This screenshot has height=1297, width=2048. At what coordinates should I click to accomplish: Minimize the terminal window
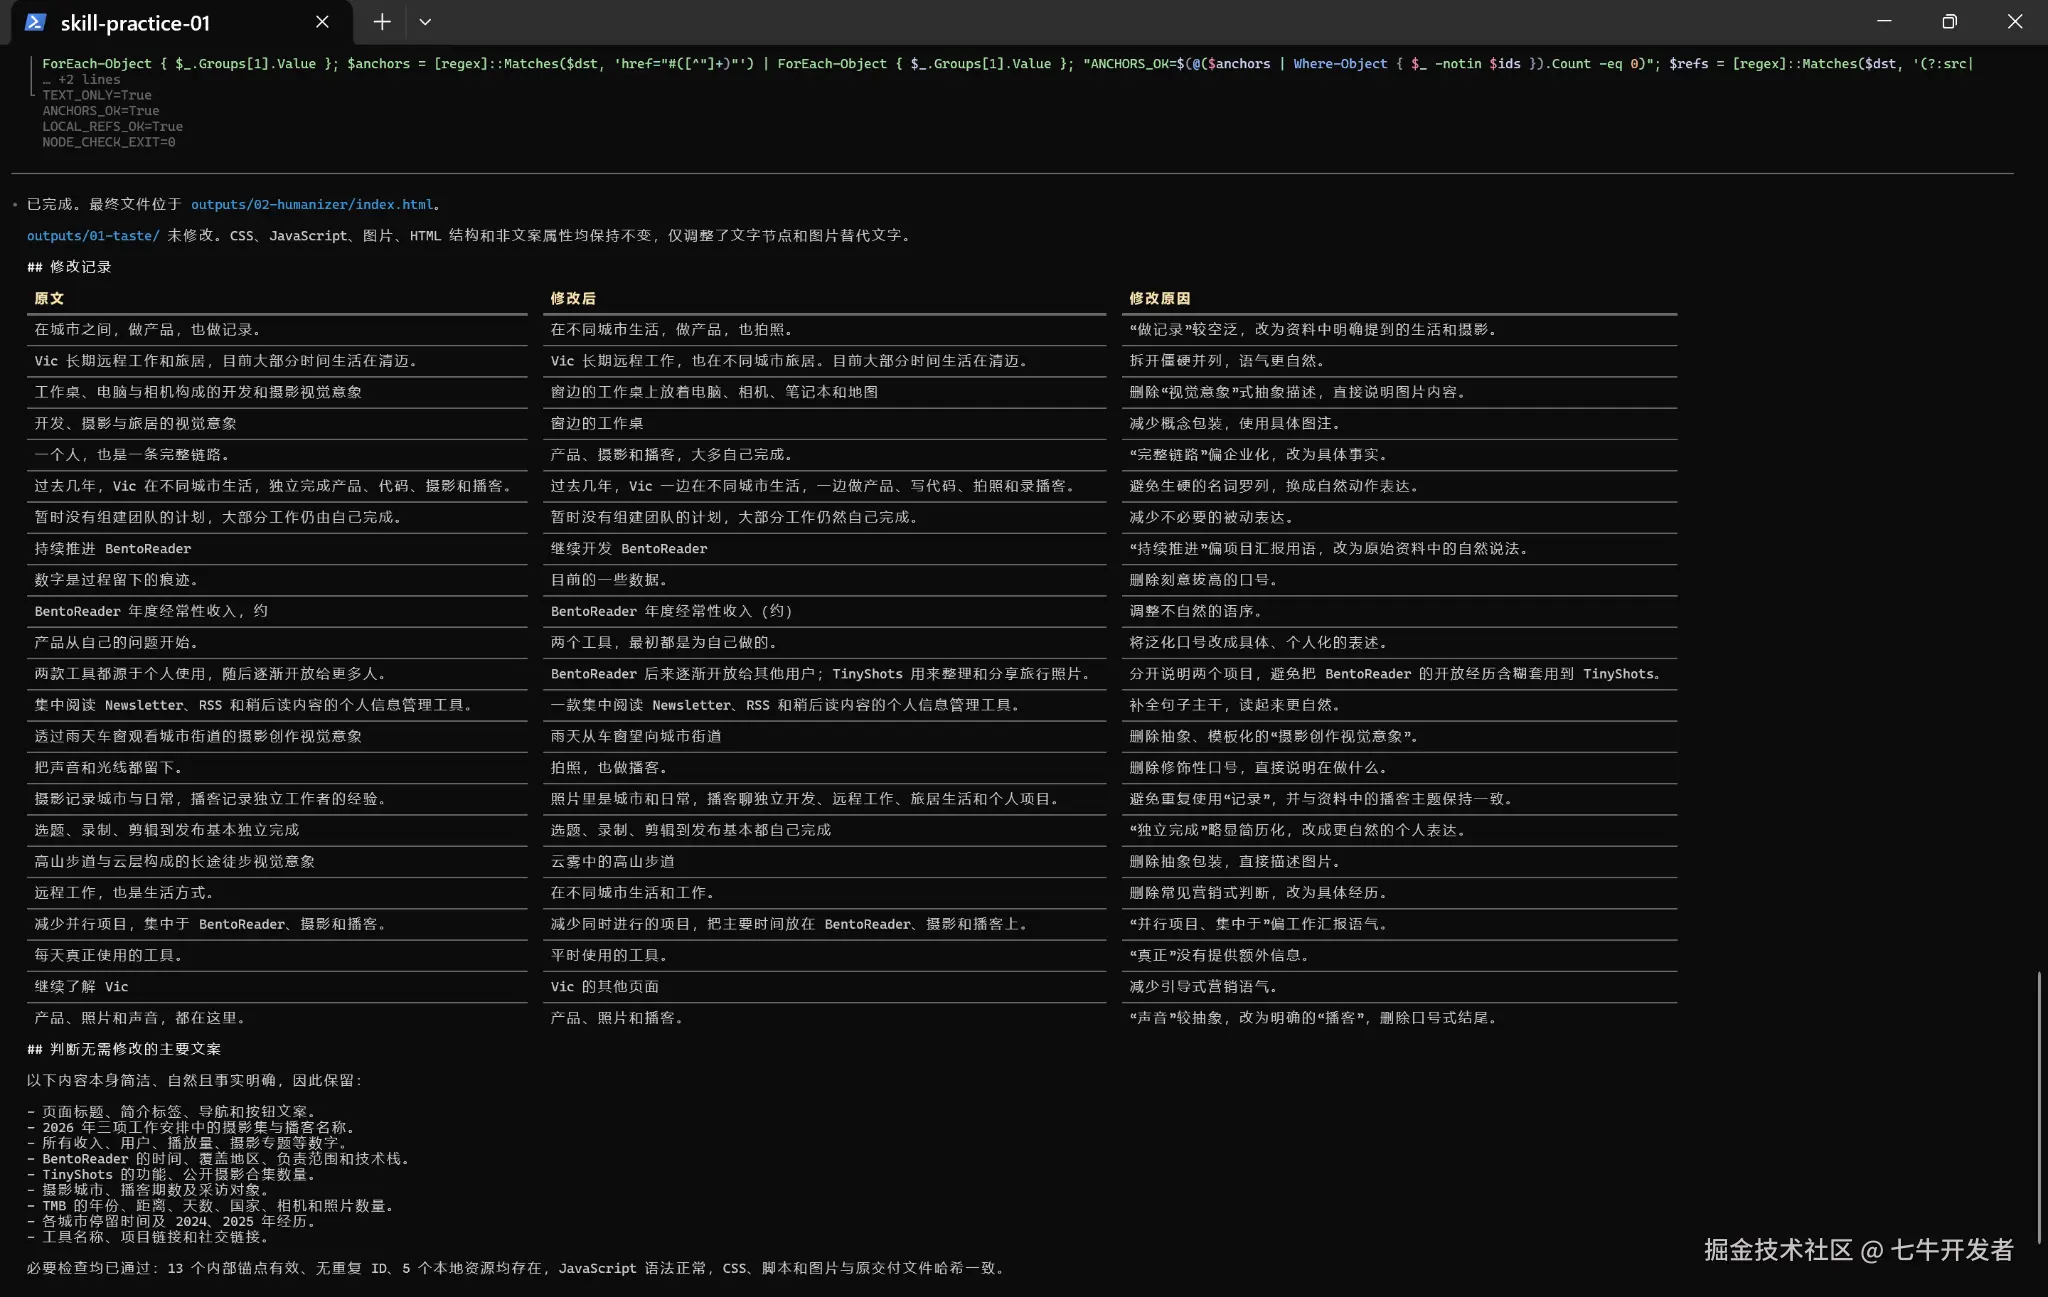point(1884,21)
